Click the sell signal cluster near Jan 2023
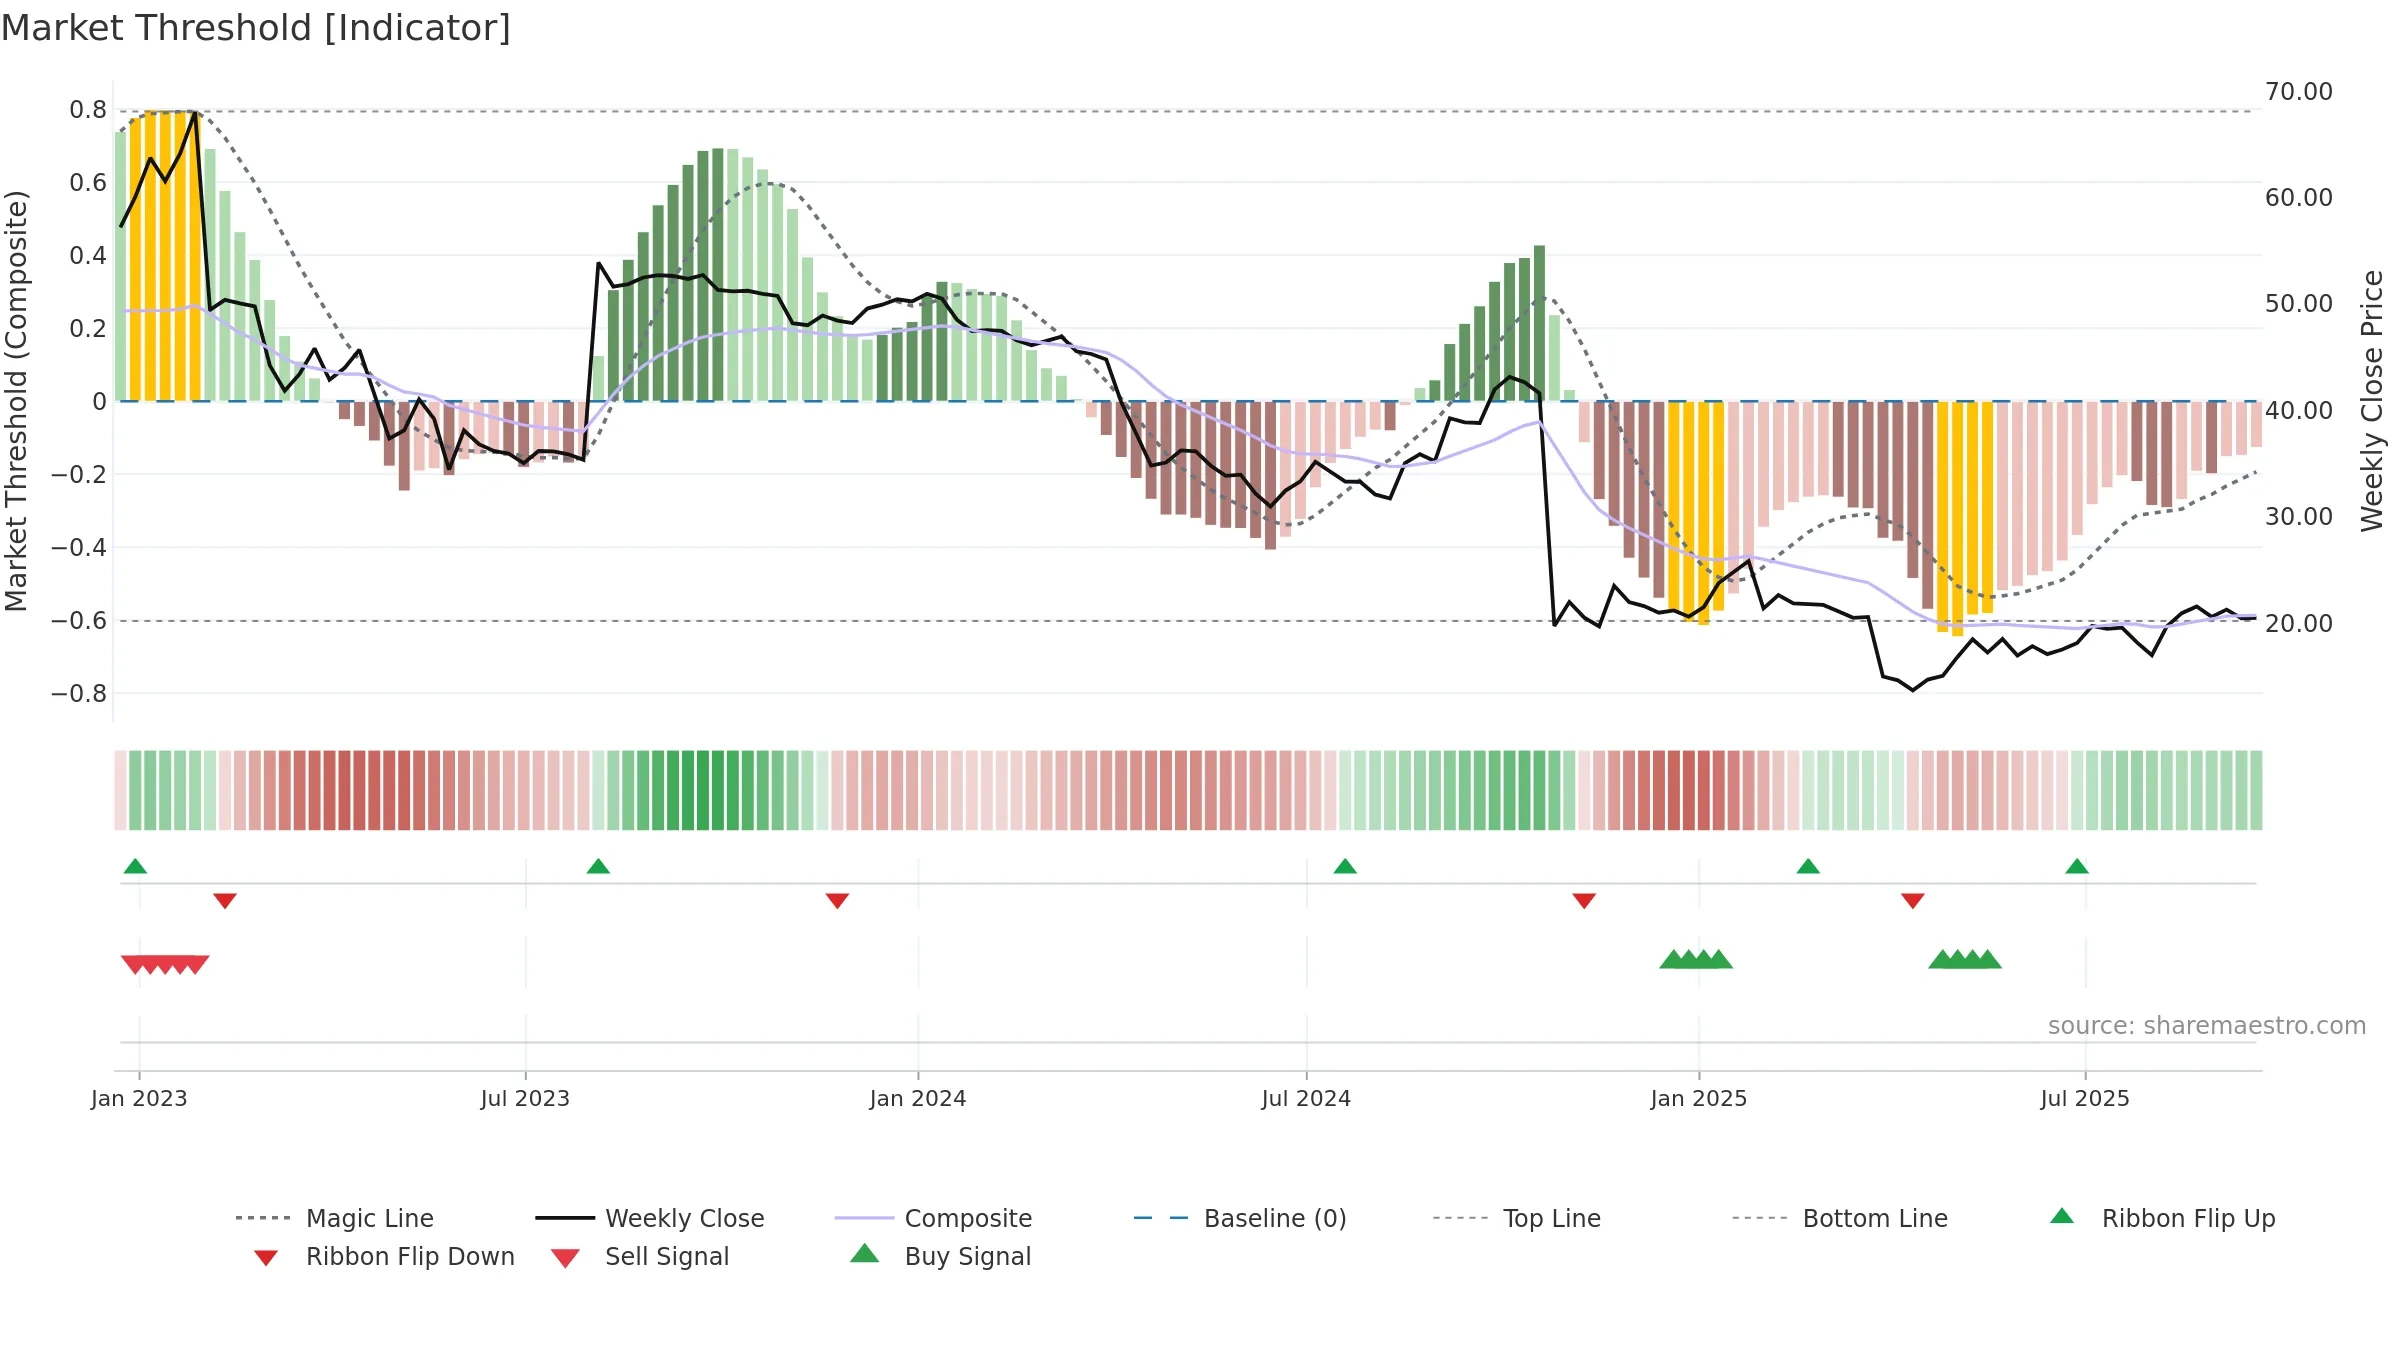 [x=165, y=965]
